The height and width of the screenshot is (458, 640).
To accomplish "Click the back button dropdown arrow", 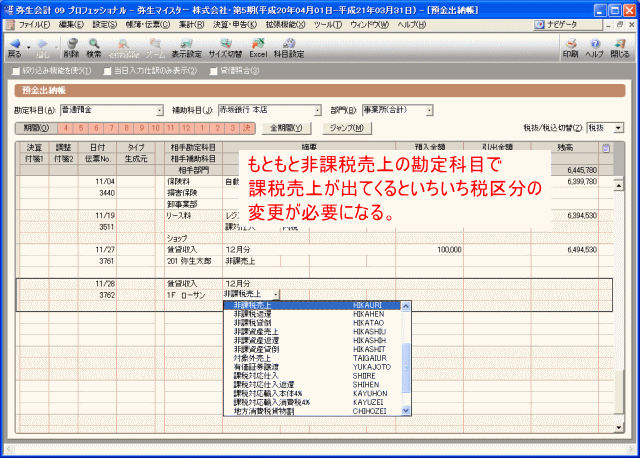I will [x=29, y=47].
